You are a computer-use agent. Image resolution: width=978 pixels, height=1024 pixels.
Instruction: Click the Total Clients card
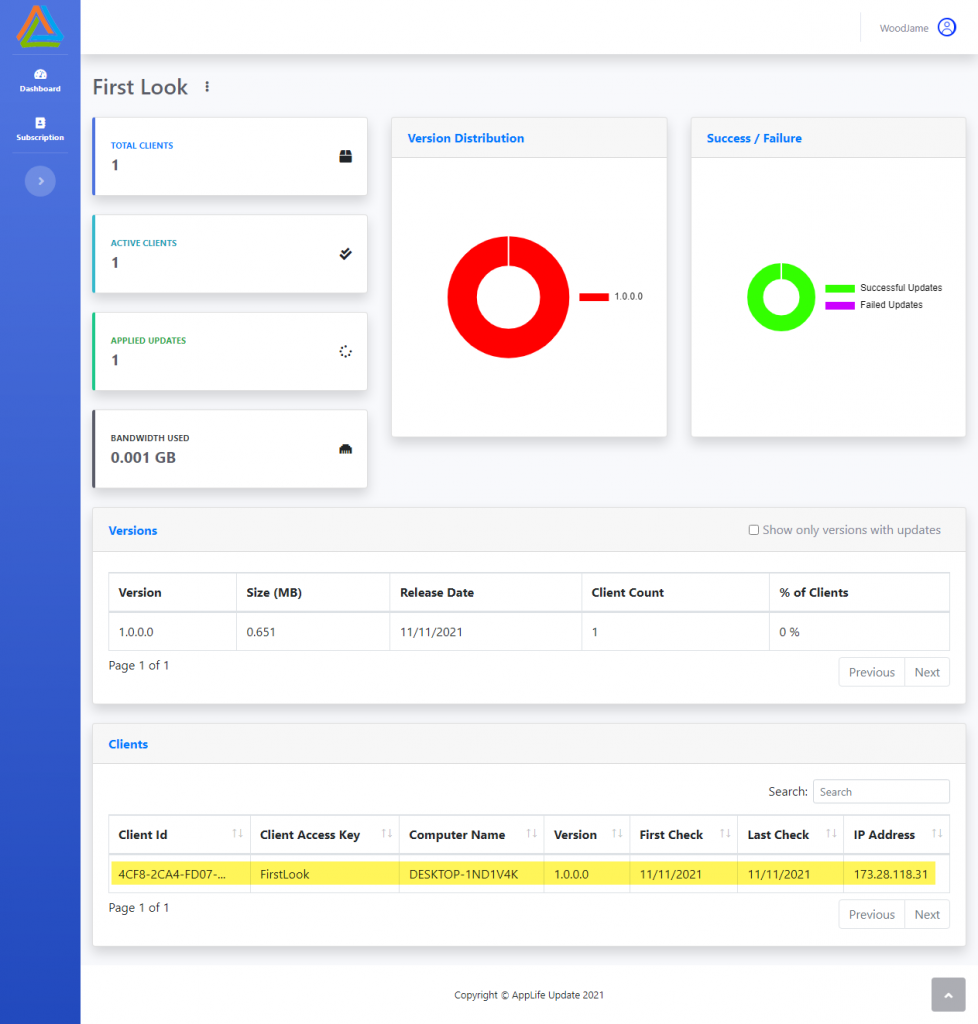pyautogui.click(x=230, y=156)
